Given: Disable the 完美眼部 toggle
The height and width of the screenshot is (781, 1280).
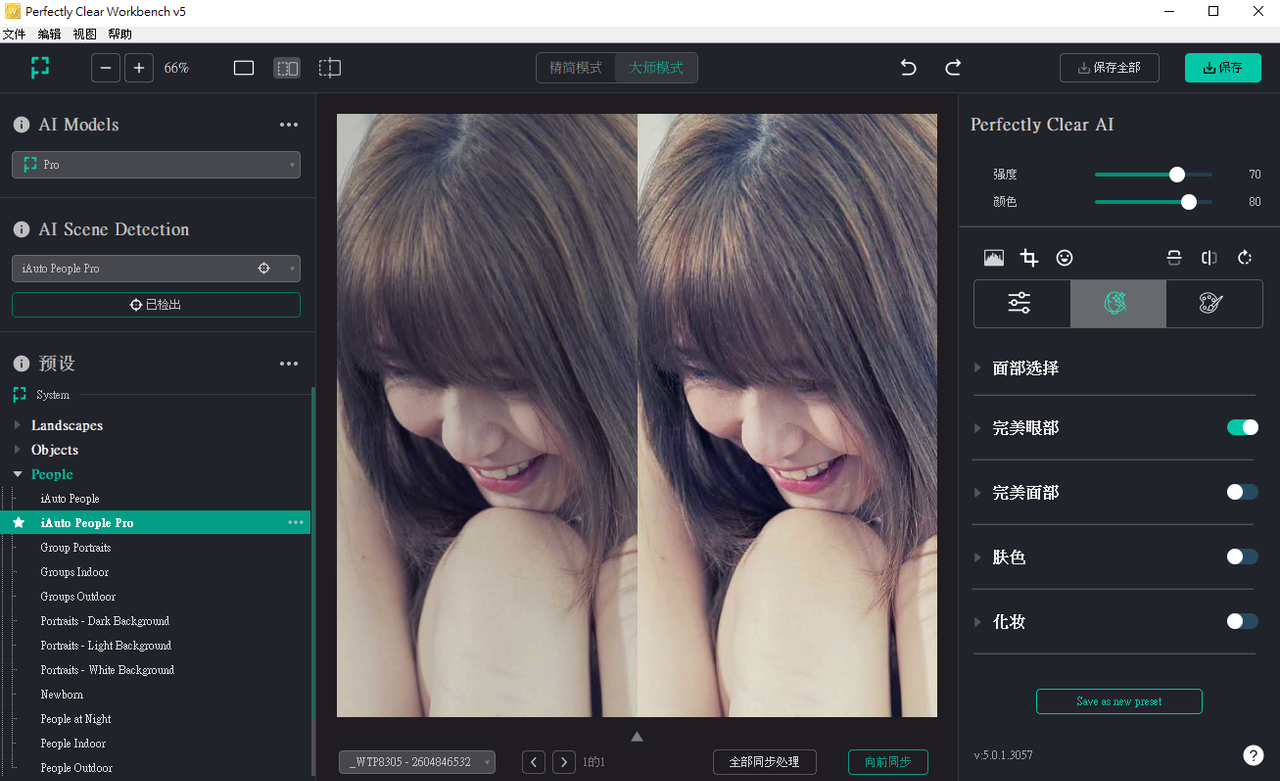Looking at the screenshot, I should tap(1242, 427).
